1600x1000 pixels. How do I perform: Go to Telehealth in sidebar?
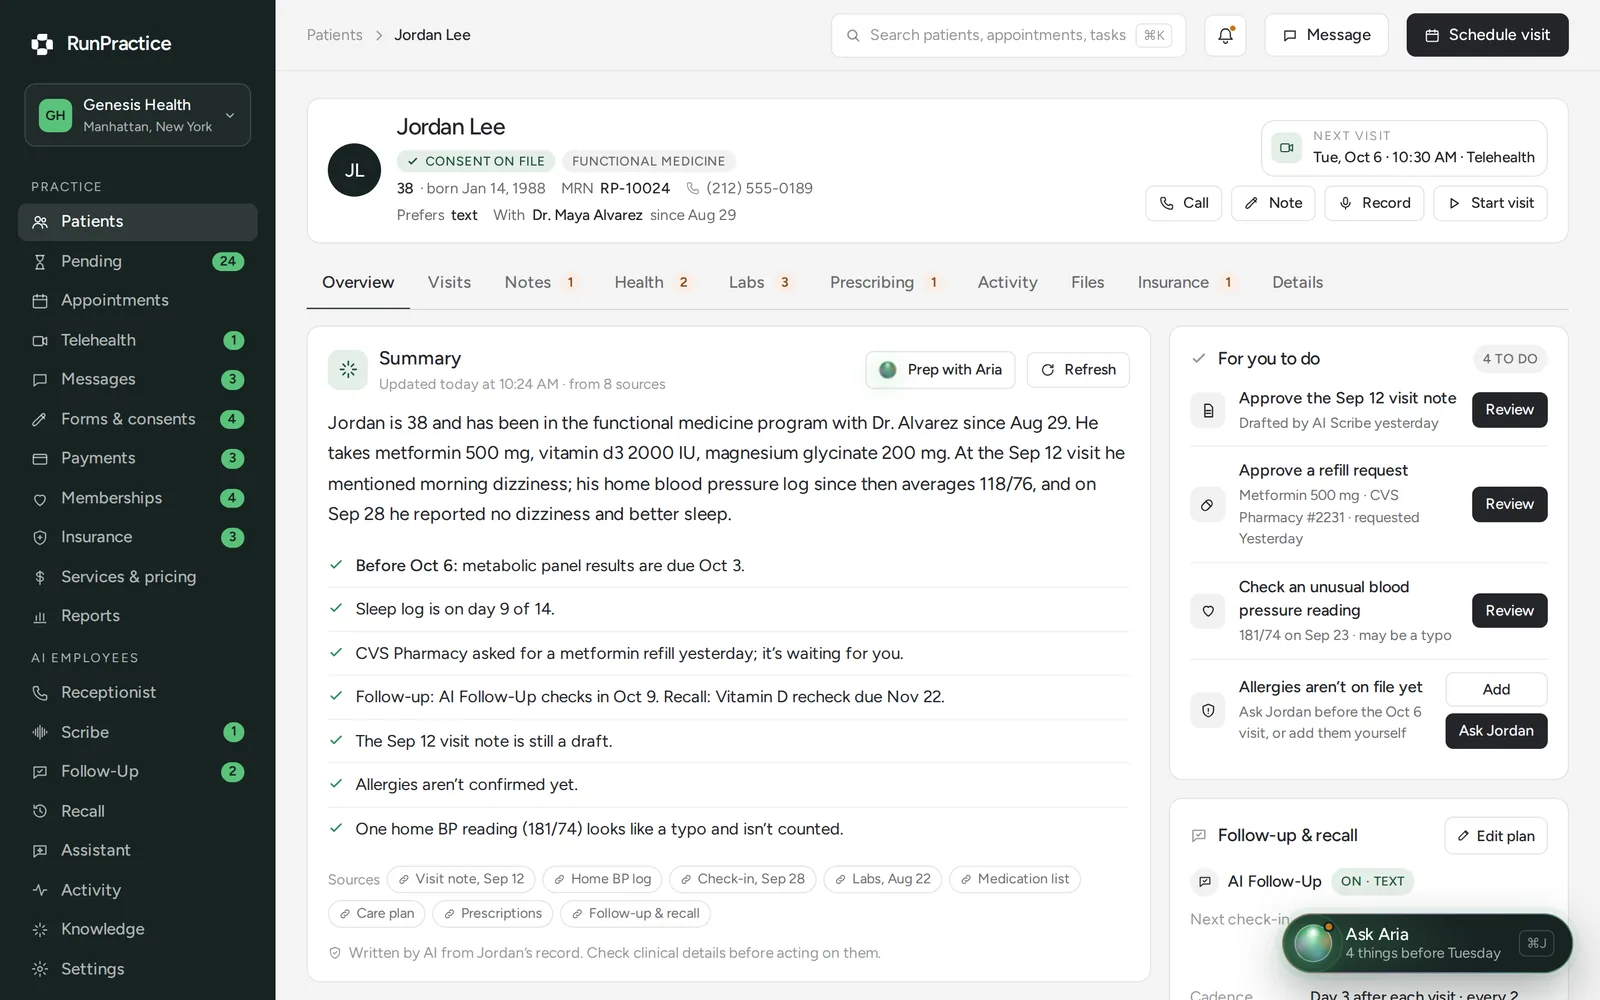pos(137,340)
